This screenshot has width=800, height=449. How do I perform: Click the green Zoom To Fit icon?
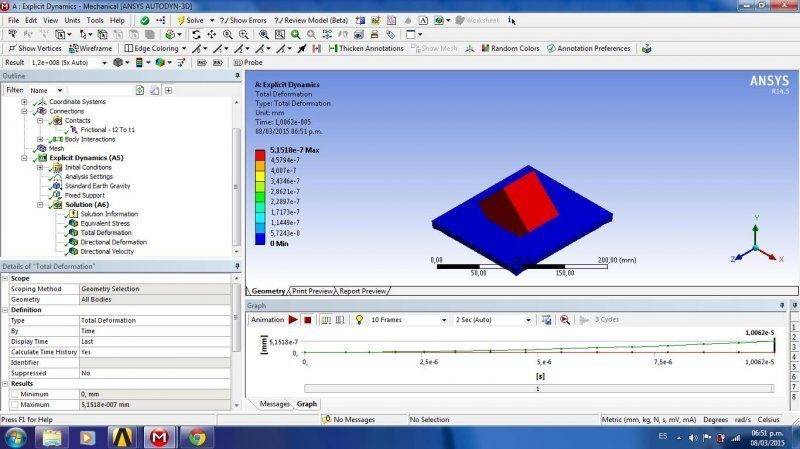coord(295,34)
